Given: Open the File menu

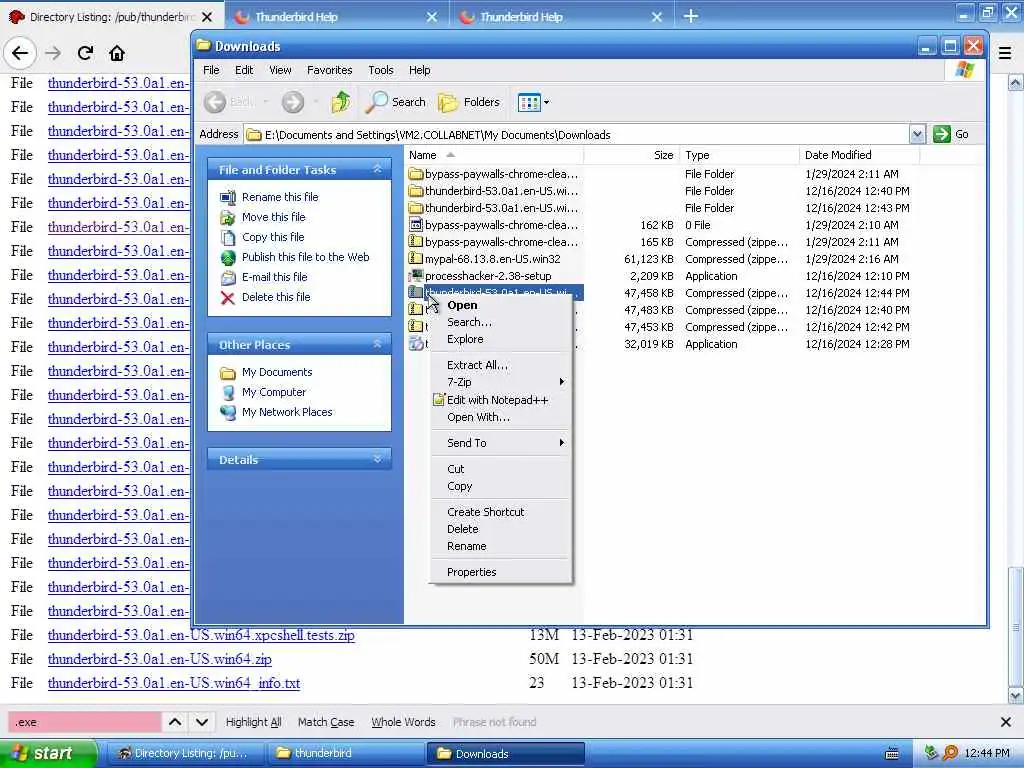Looking at the screenshot, I should coord(211,70).
